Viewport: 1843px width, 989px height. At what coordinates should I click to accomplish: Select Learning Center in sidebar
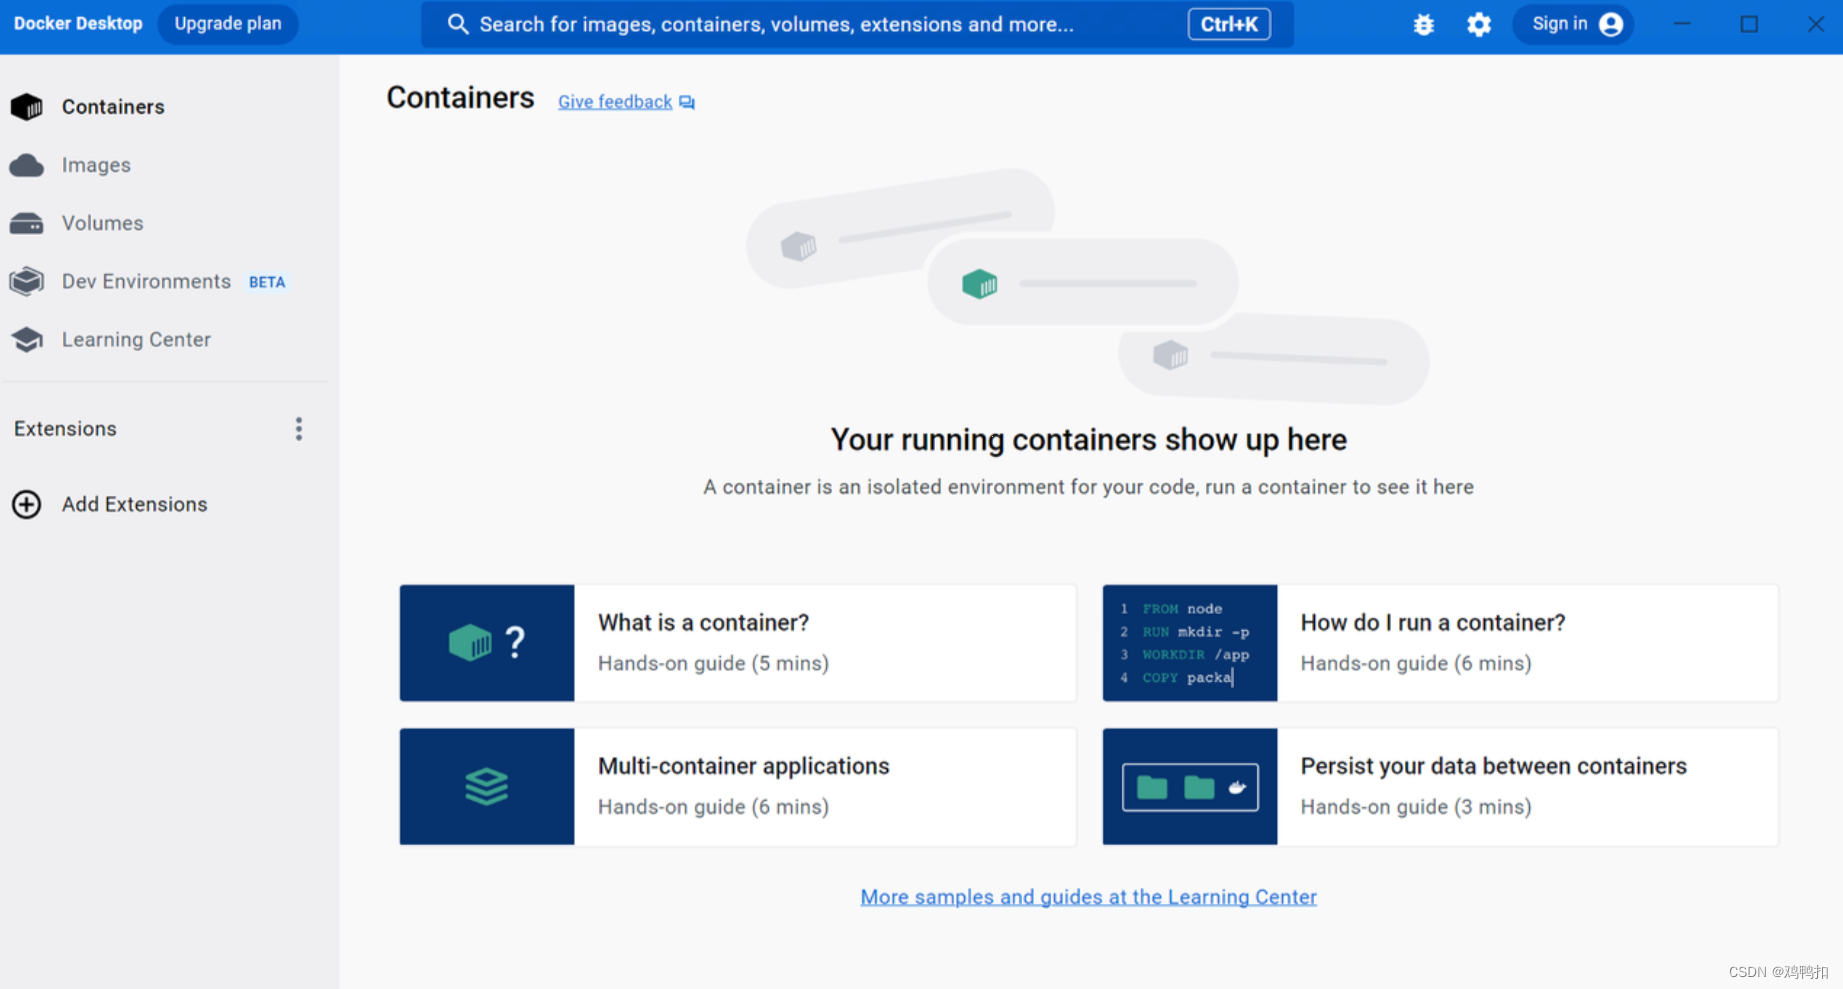pos(136,340)
